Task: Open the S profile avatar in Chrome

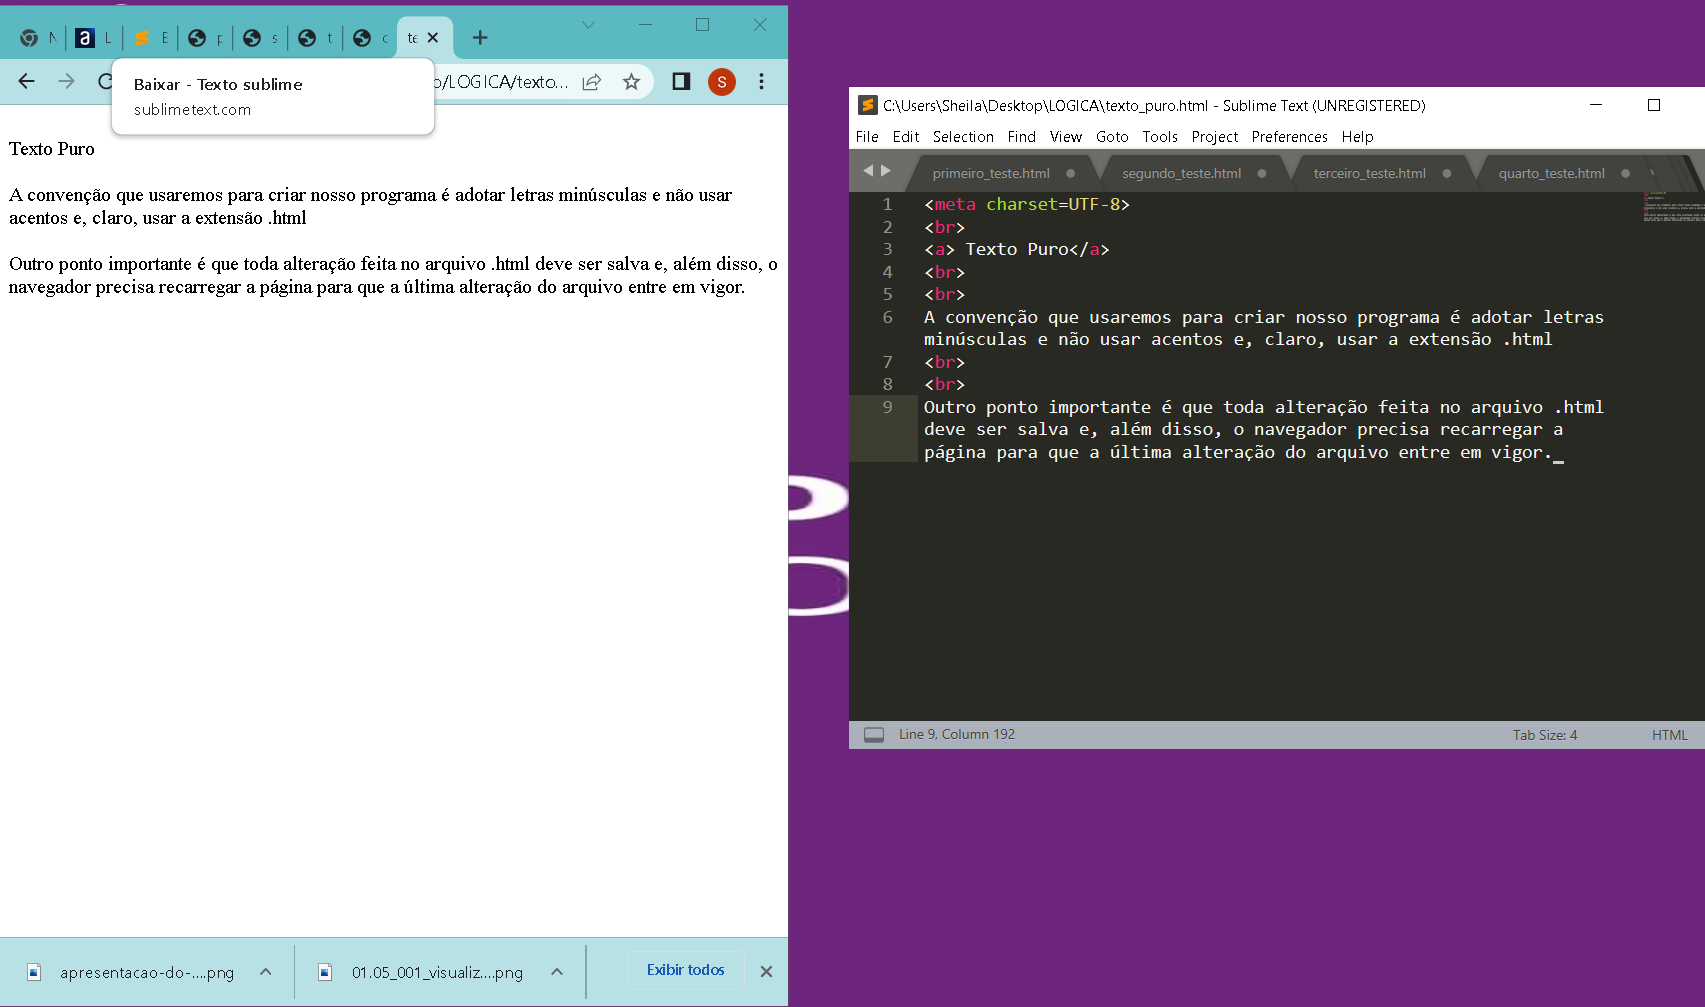Action: click(722, 82)
